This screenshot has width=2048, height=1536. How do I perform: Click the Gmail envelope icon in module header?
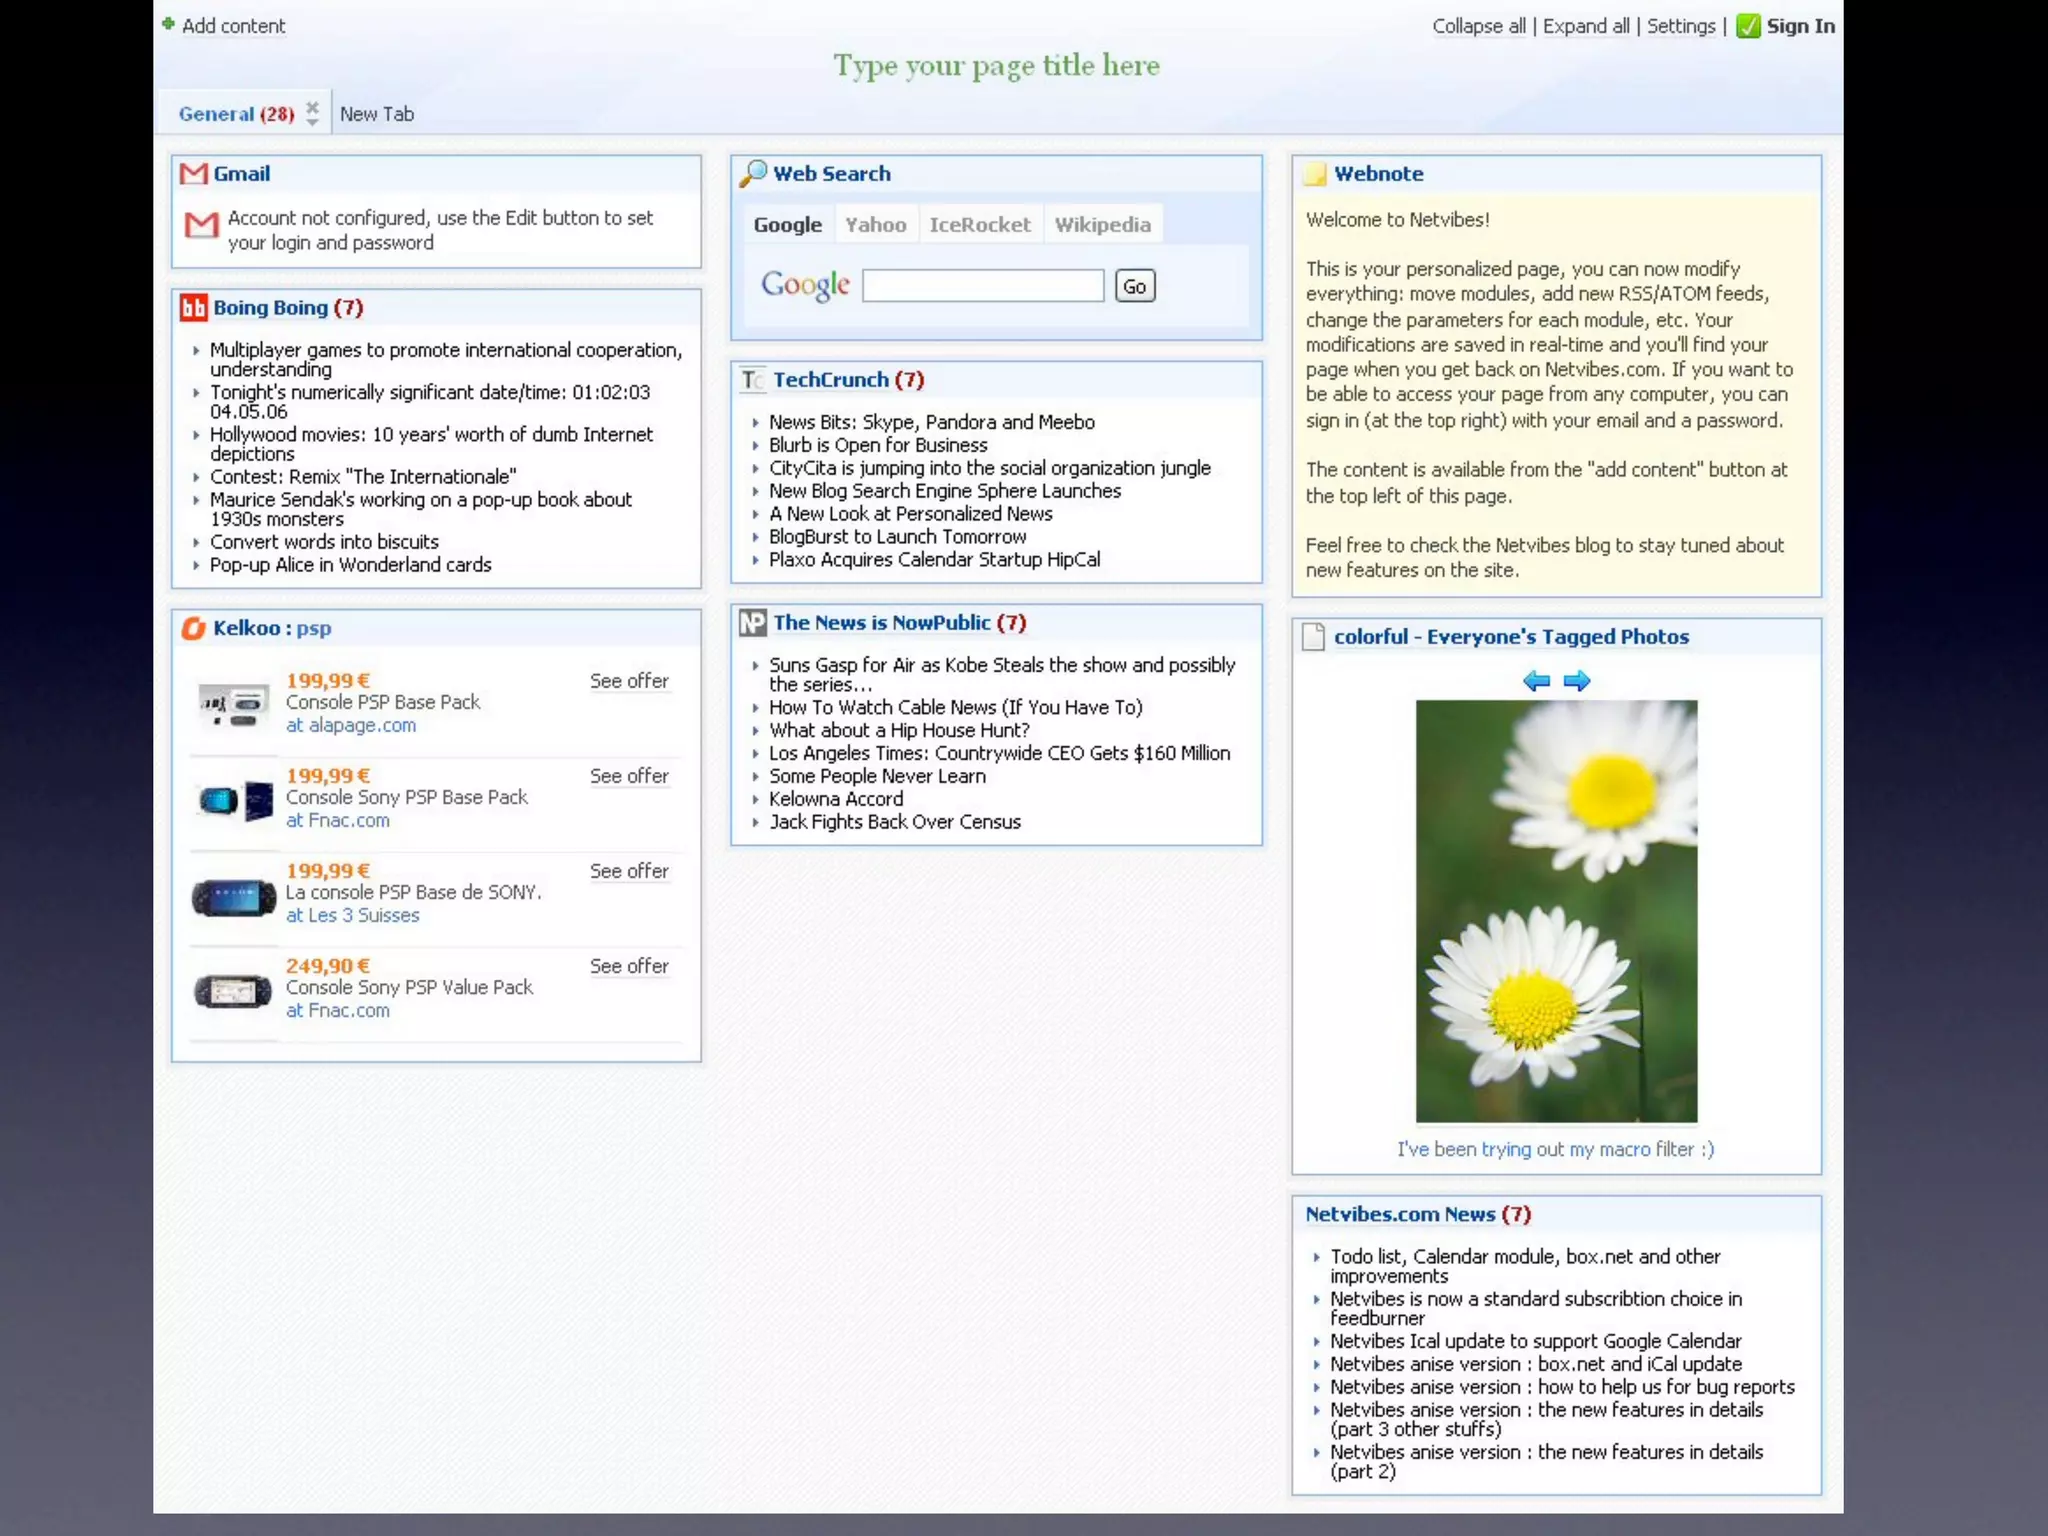click(193, 174)
